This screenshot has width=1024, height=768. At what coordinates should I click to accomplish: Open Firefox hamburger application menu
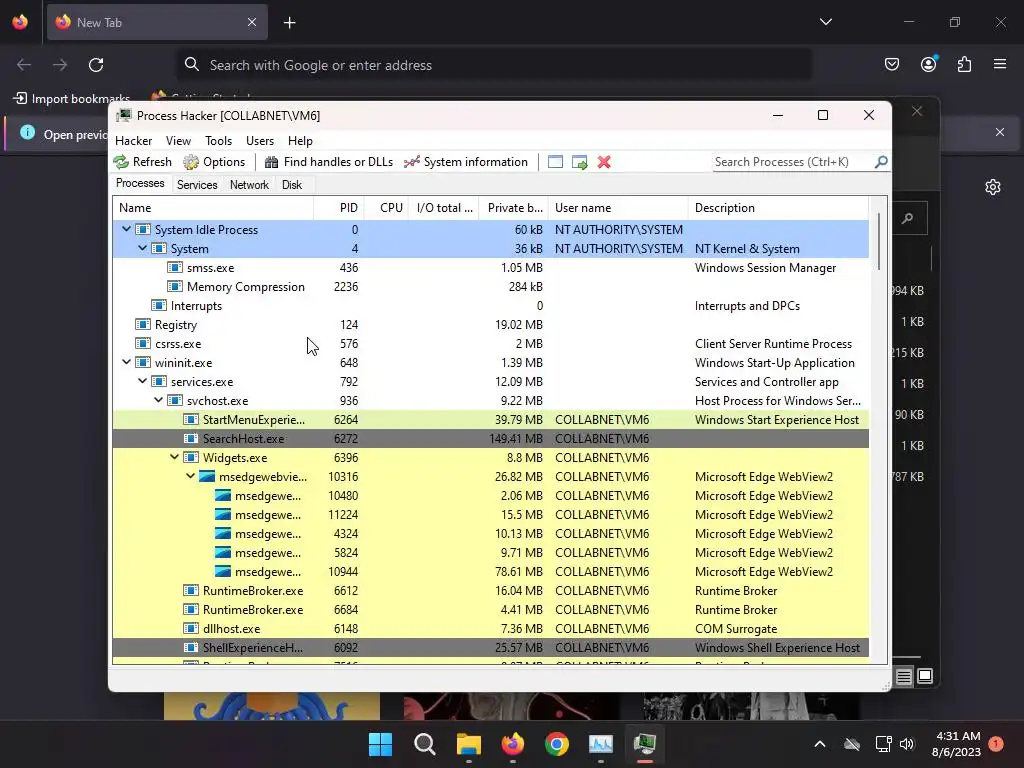coord(1000,64)
